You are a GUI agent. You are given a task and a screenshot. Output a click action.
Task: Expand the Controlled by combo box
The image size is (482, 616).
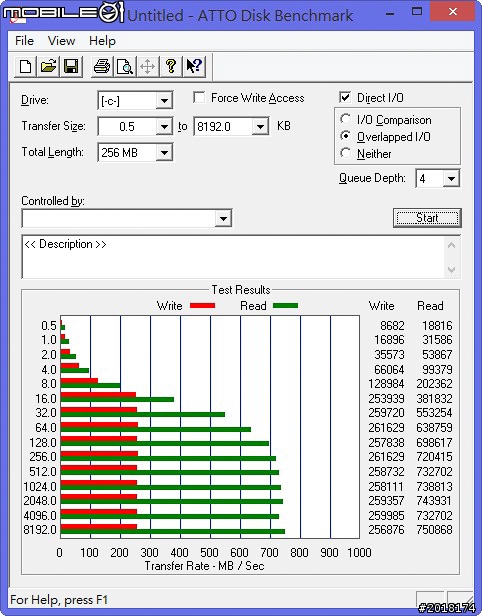click(x=223, y=218)
